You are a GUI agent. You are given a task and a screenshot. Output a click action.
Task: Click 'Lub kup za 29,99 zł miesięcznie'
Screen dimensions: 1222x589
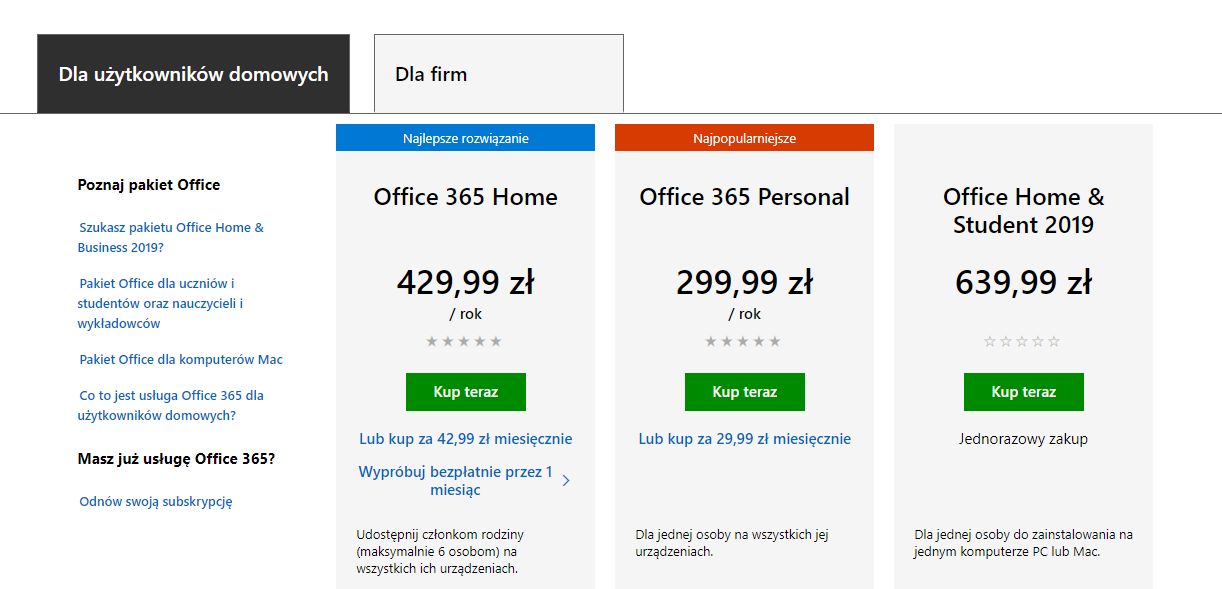(744, 438)
